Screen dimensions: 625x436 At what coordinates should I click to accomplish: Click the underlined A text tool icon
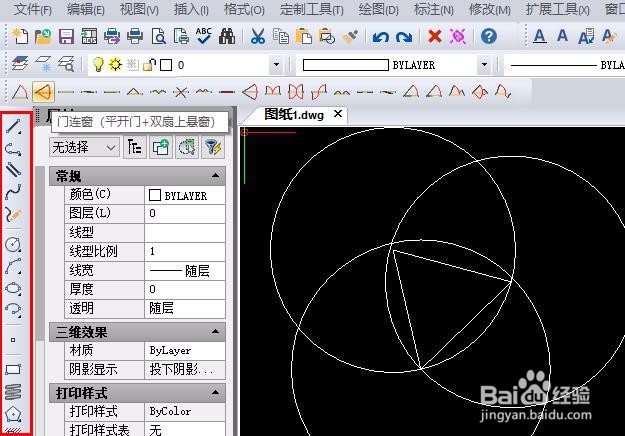pos(540,36)
